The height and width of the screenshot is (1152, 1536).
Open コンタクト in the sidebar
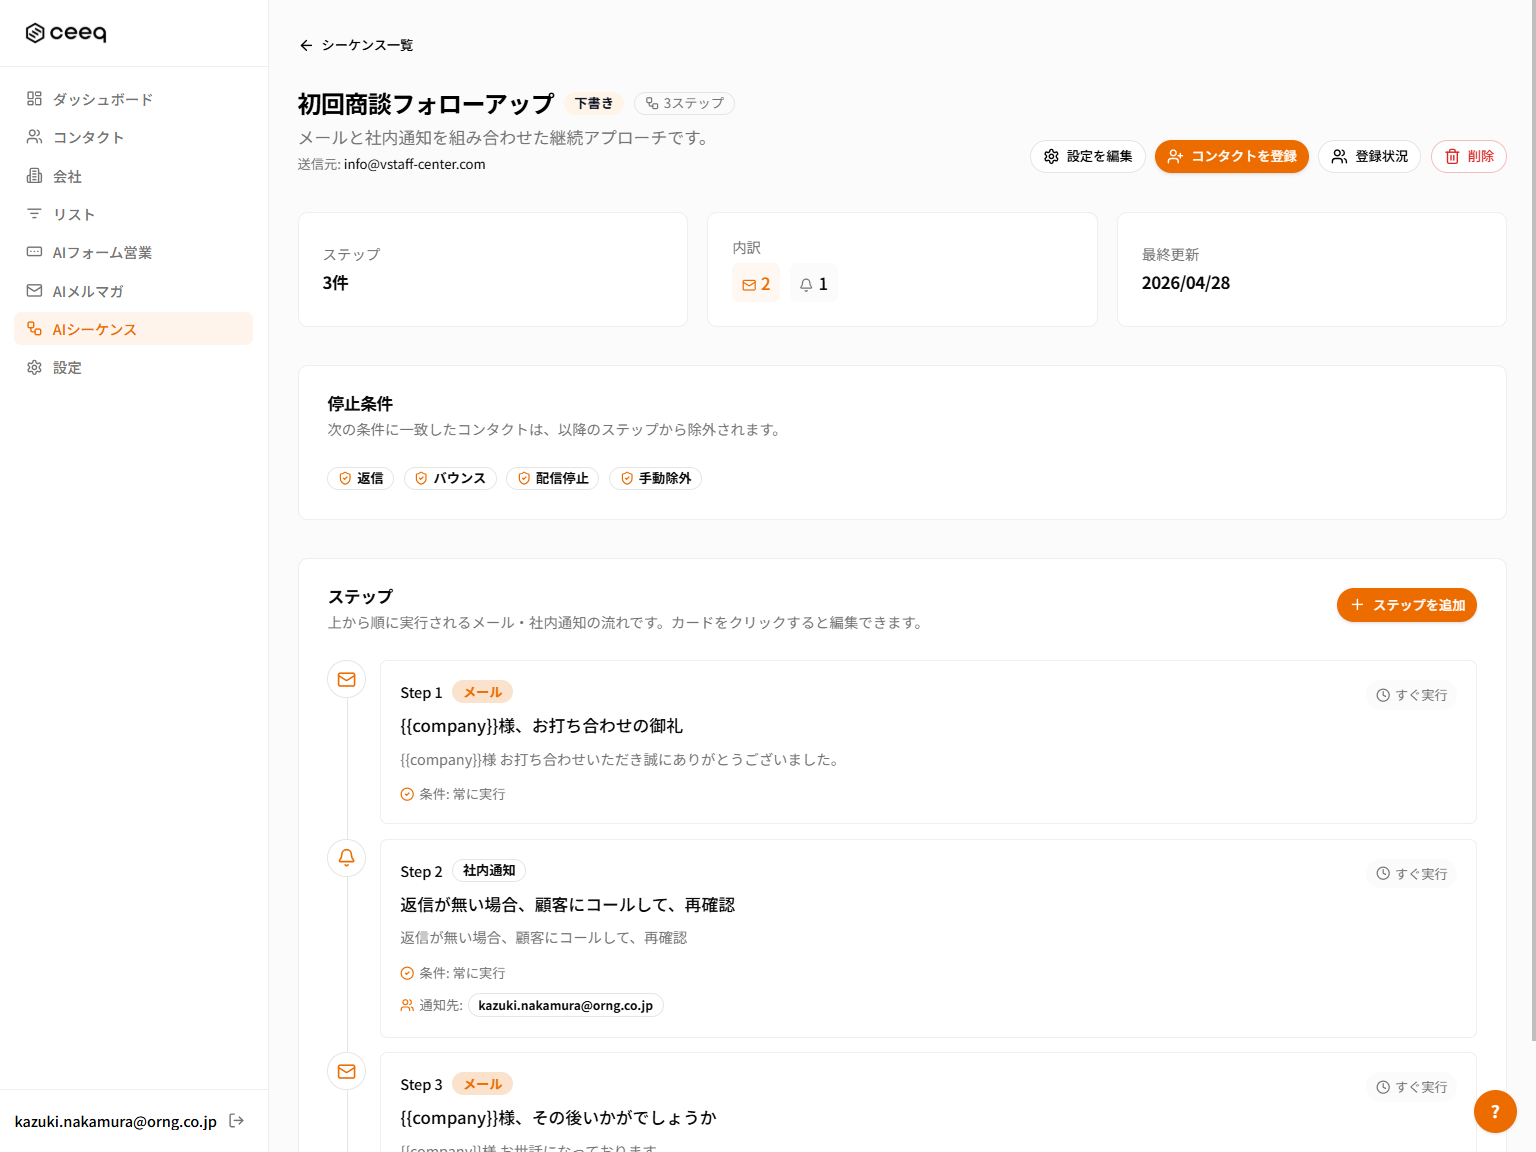pos(133,137)
